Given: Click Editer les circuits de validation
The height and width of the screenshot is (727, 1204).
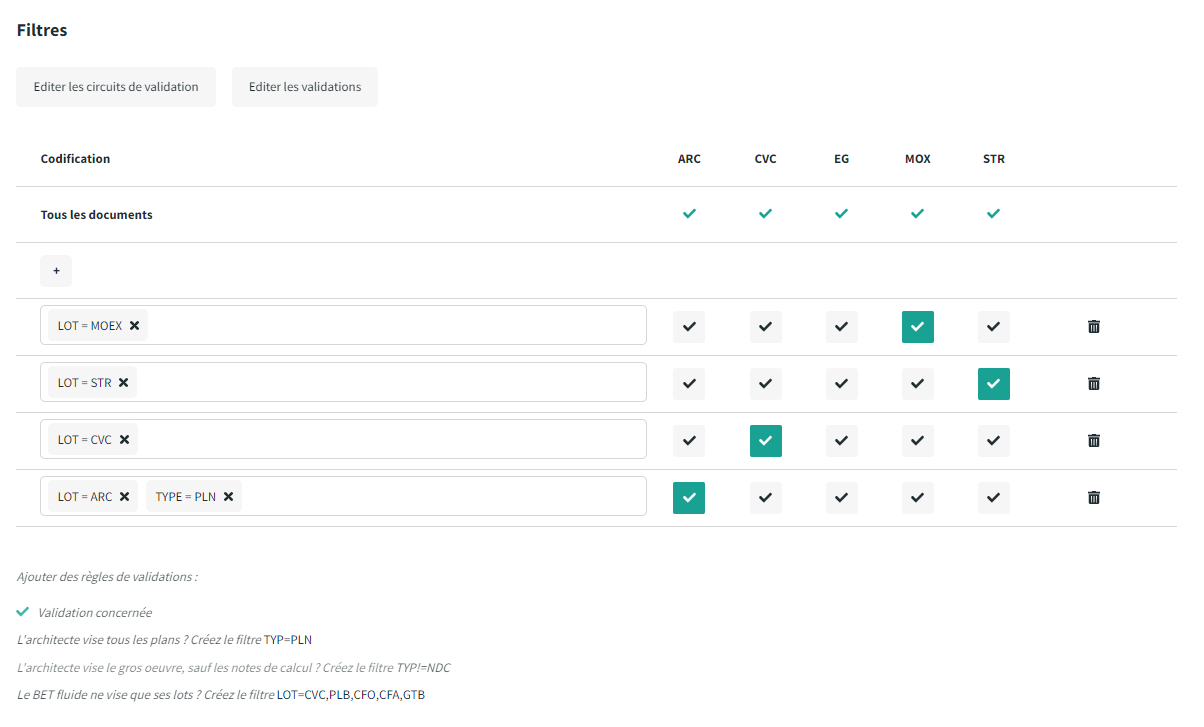Looking at the screenshot, I should [116, 87].
